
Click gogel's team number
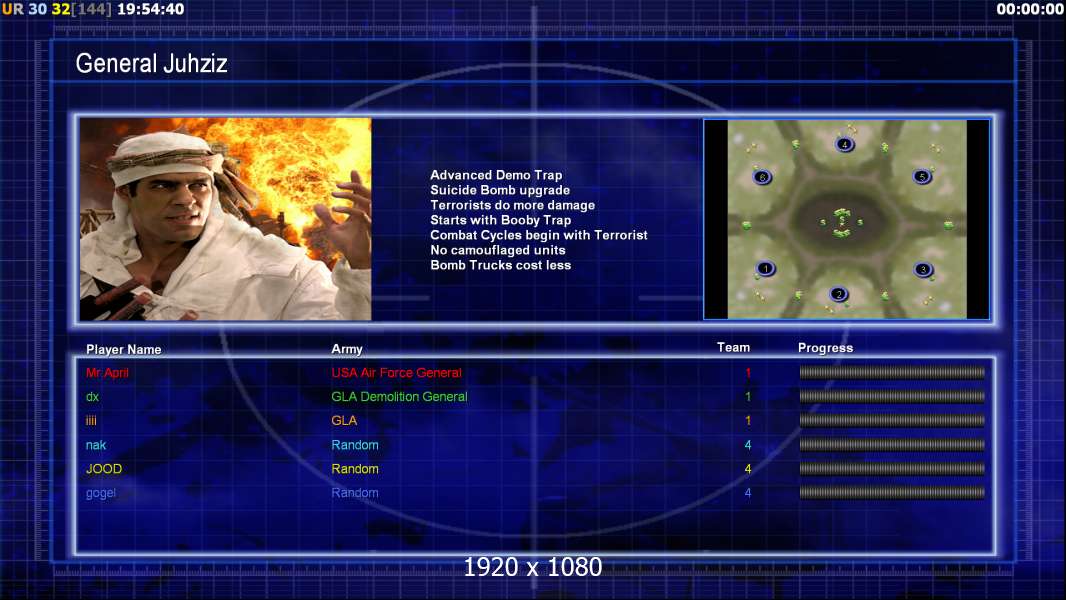[x=748, y=493]
